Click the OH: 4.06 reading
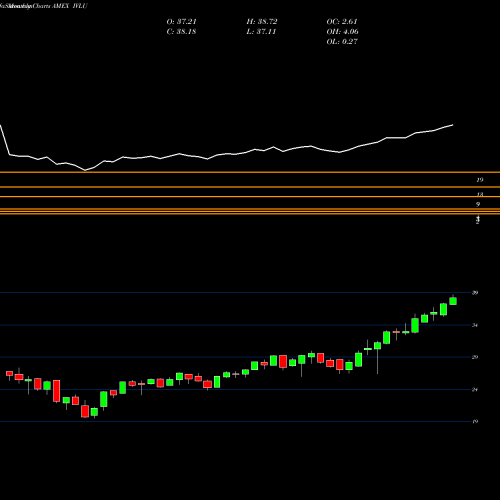 tap(343, 32)
